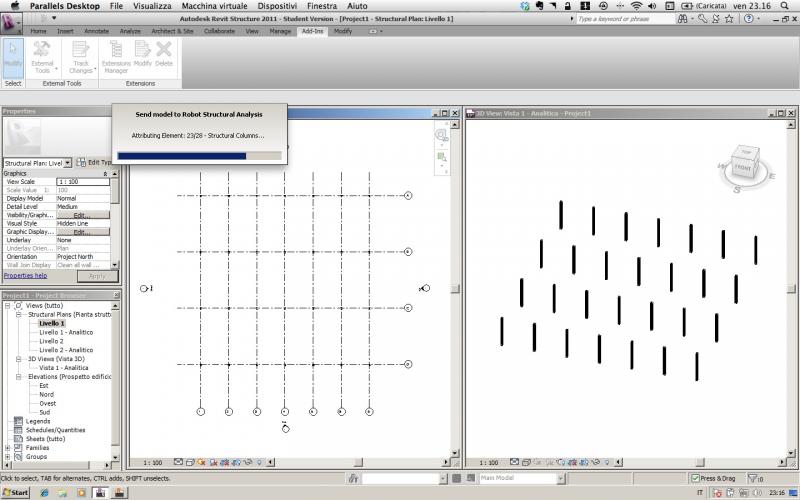Click the 3D view vertical scrollbar thumb
Screen dimensions: 800x500
[x=791, y=289]
